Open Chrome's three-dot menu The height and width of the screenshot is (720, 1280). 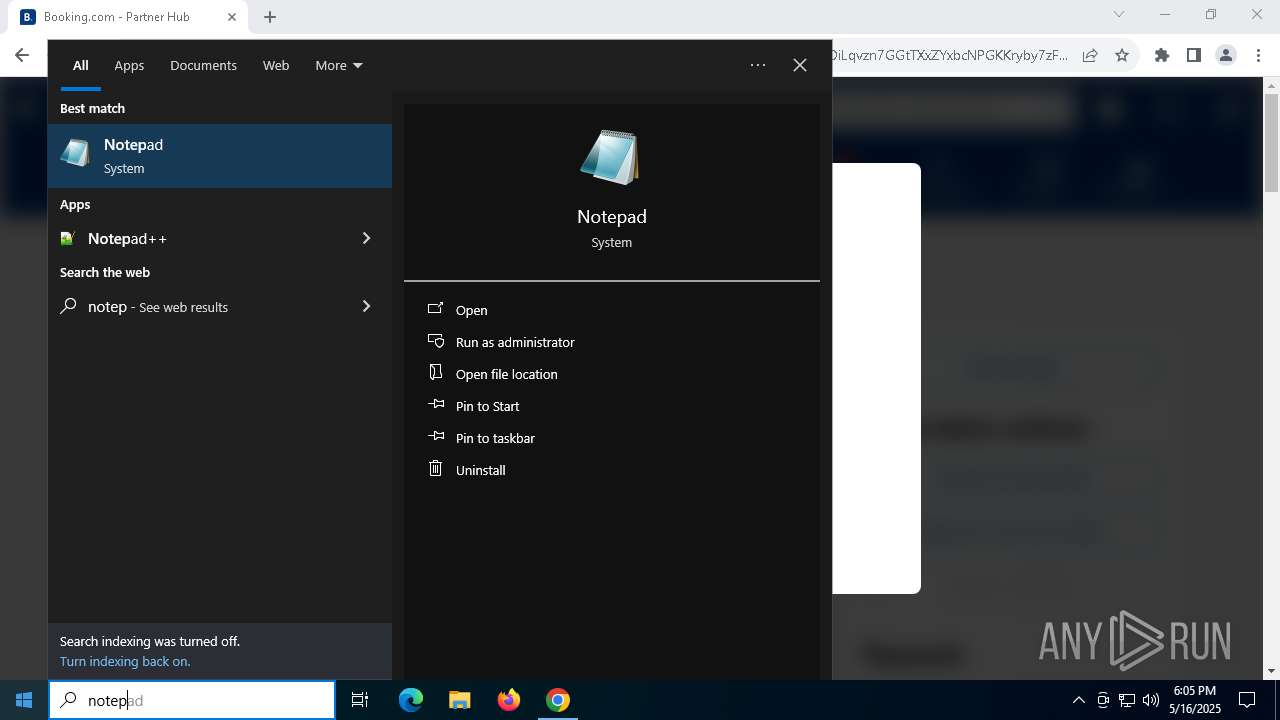(1258, 55)
